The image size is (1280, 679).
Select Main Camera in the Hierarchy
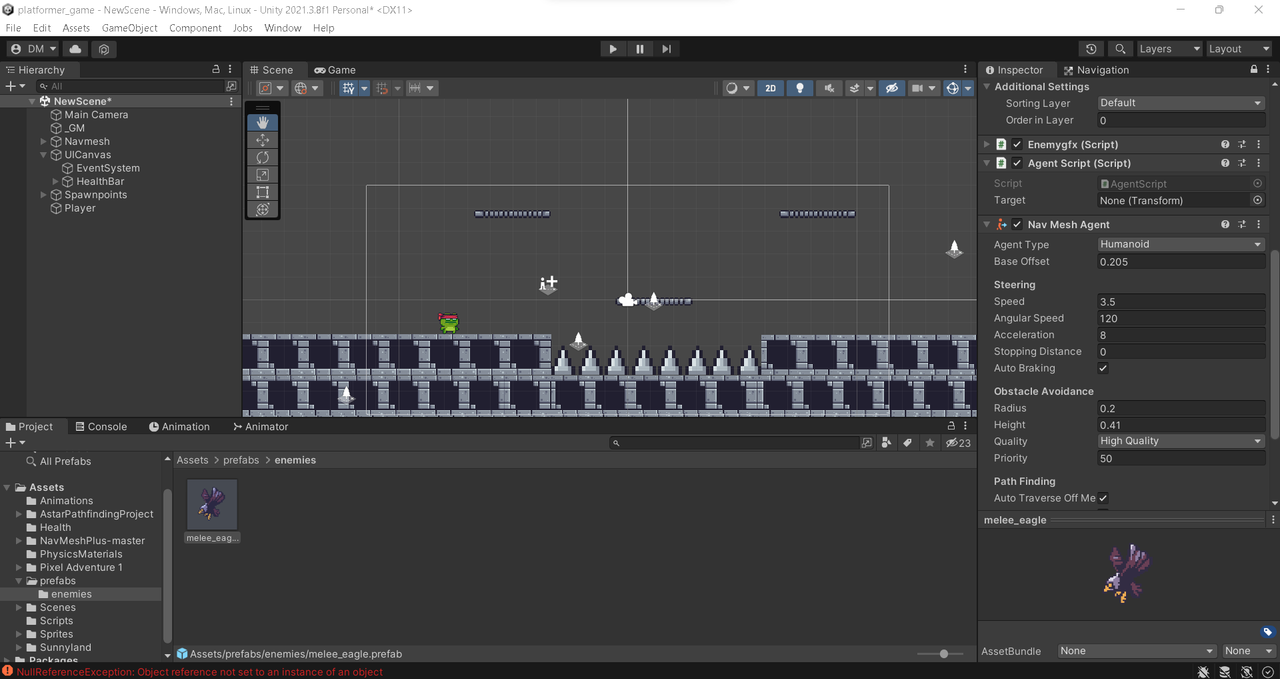pyautogui.click(x=96, y=115)
